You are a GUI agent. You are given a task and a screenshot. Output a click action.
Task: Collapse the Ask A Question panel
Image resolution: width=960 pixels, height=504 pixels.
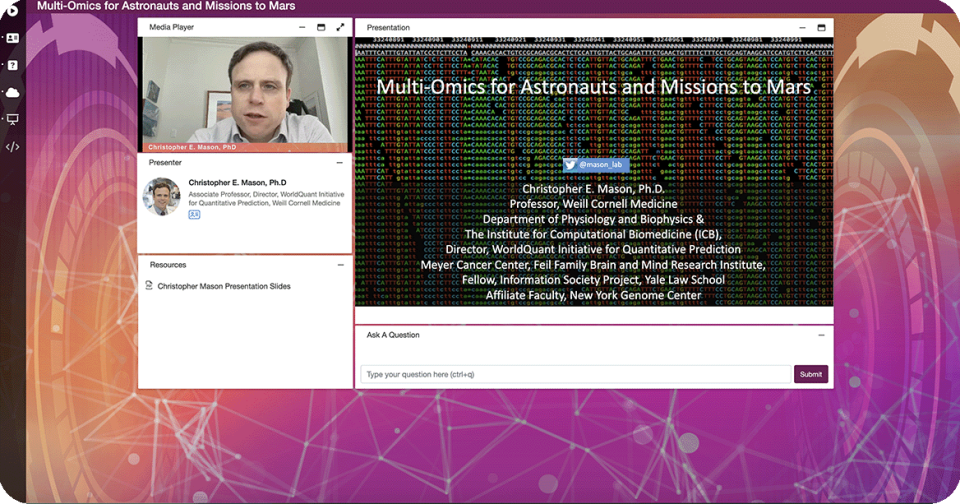coord(822,335)
